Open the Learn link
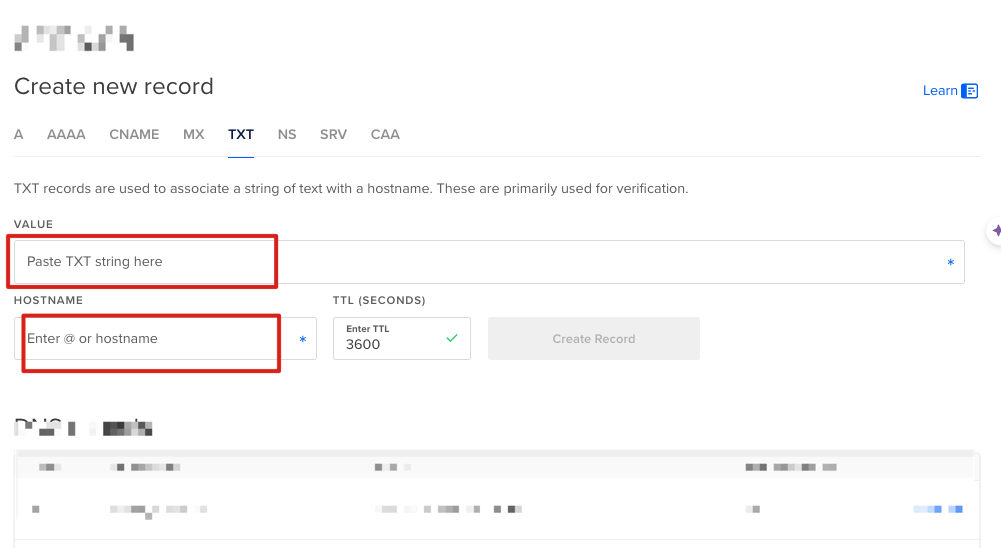 [x=939, y=91]
